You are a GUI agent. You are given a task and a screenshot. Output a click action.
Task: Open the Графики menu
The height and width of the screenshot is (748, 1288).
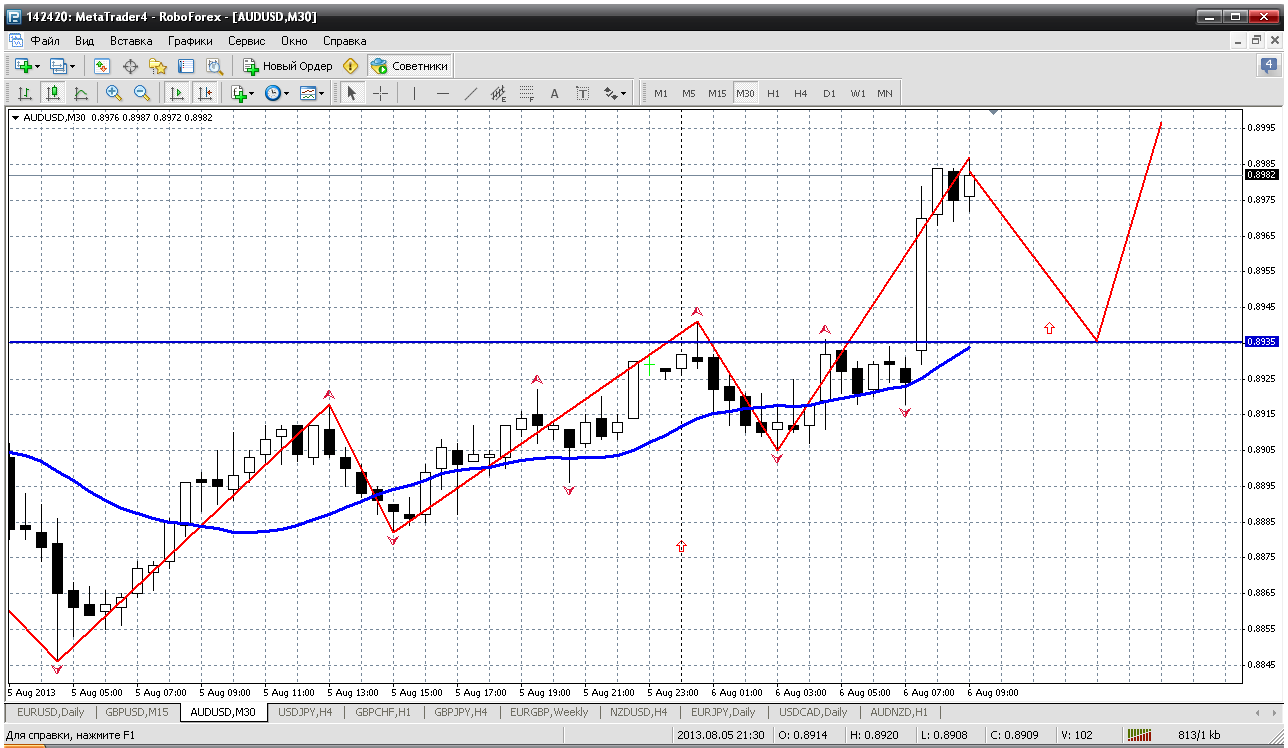[x=190, y=41]
